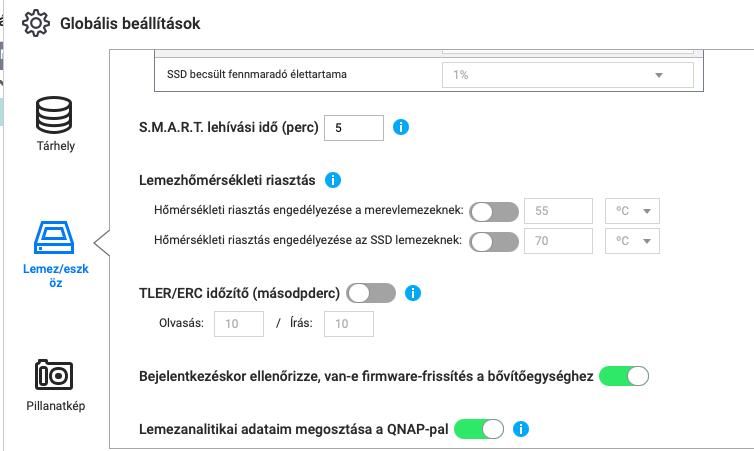Click the S.M.A.R.T. polling time field
The height and width of the screenshot is (451, 754).
coord(354,128)
